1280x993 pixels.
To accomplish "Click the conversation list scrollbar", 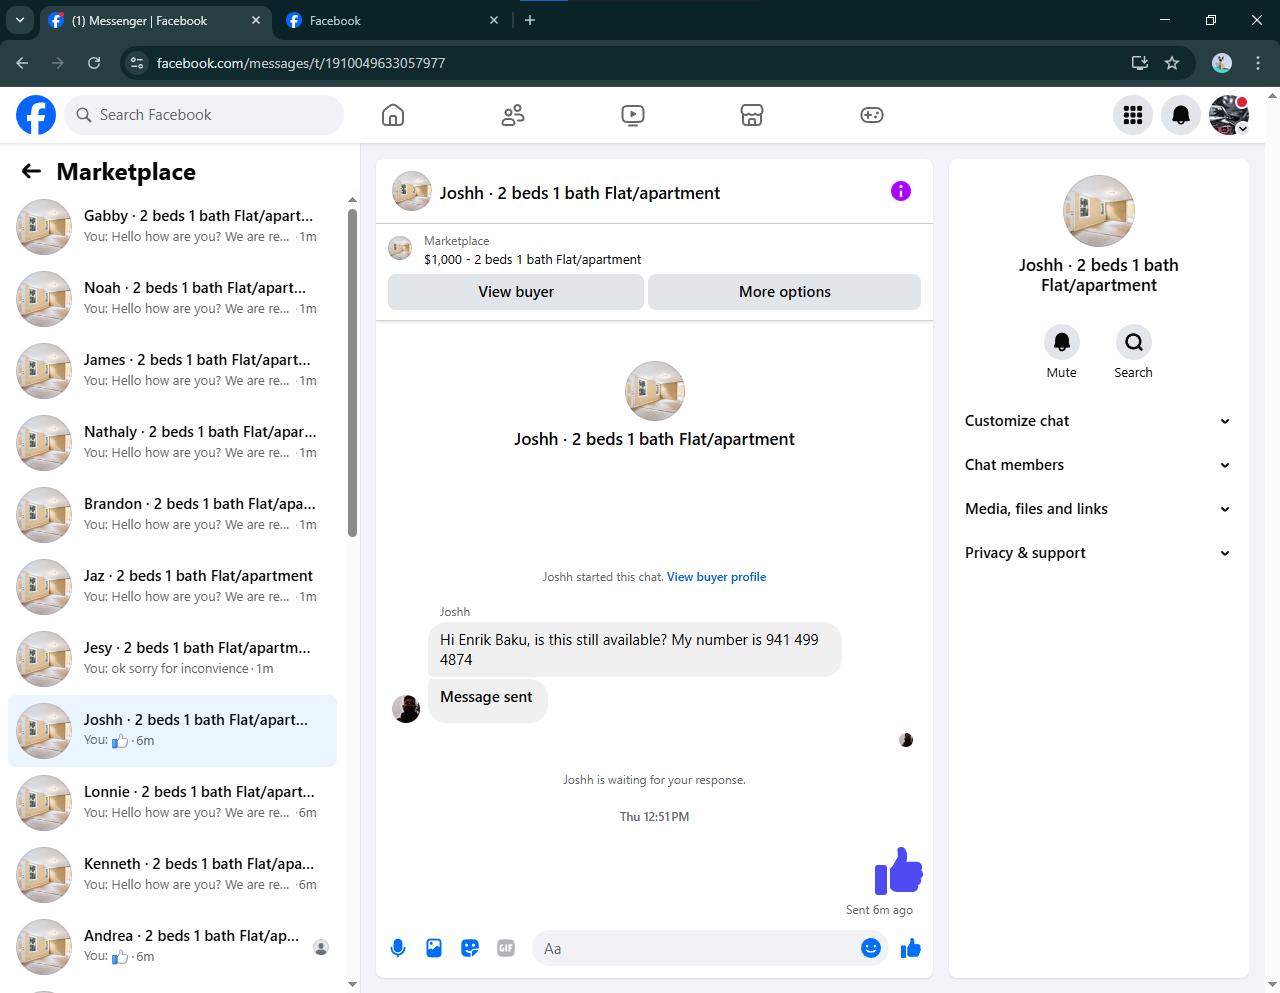I will tap(352, 373).
